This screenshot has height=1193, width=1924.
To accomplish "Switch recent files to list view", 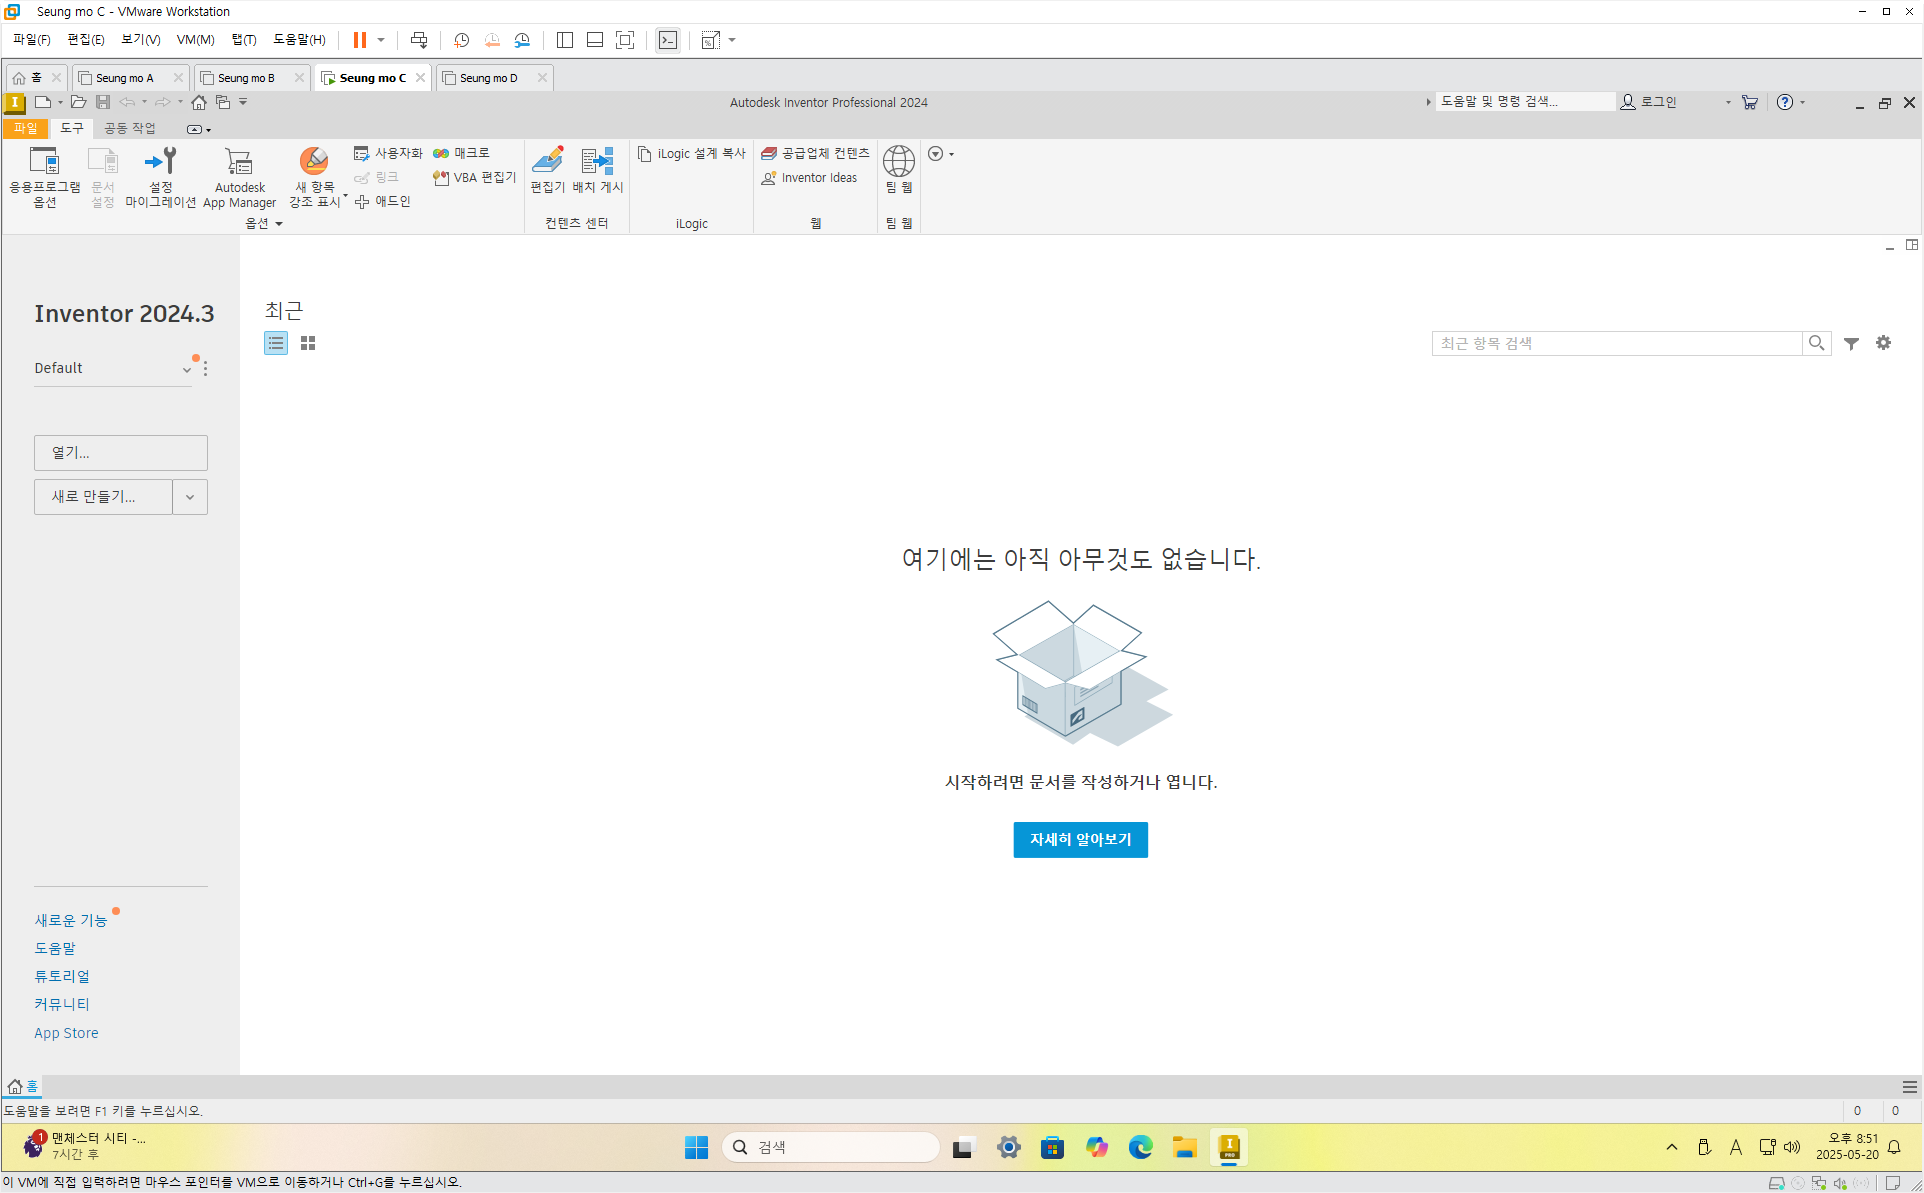I will (275, 343).
